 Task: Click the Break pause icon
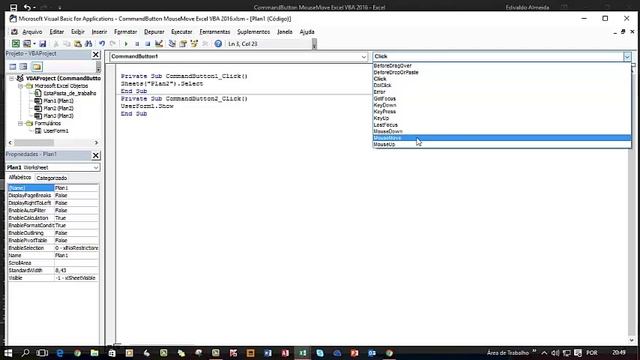tap(137, 44)
